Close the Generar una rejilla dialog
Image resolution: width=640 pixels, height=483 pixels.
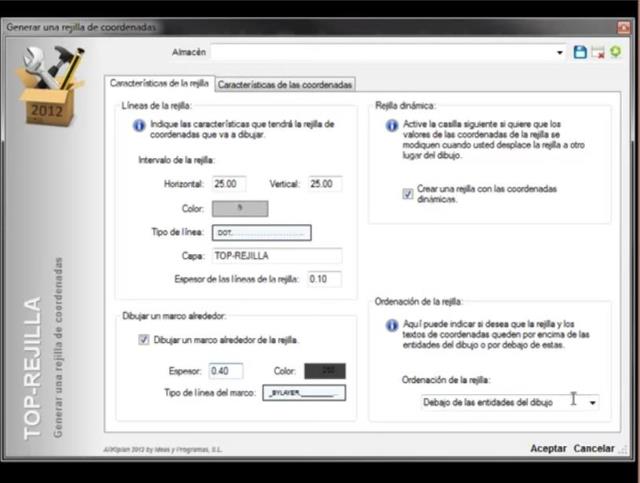tap(624, 28)
